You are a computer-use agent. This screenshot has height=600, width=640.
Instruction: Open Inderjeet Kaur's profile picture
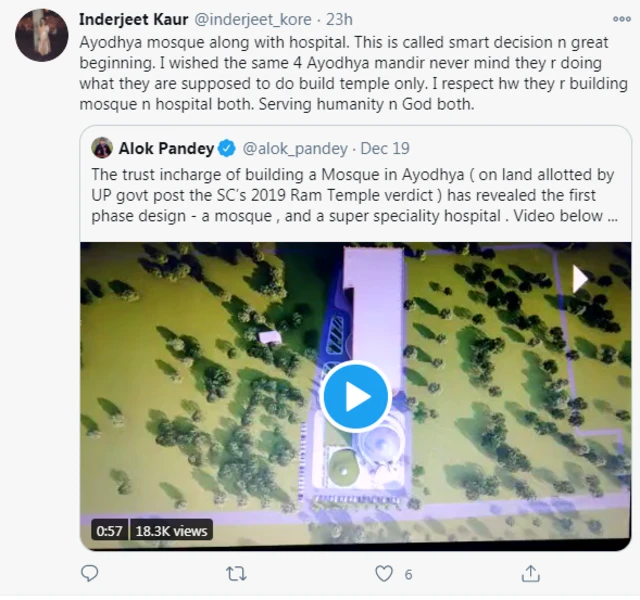pyautogui.click(x=41, y=36)
